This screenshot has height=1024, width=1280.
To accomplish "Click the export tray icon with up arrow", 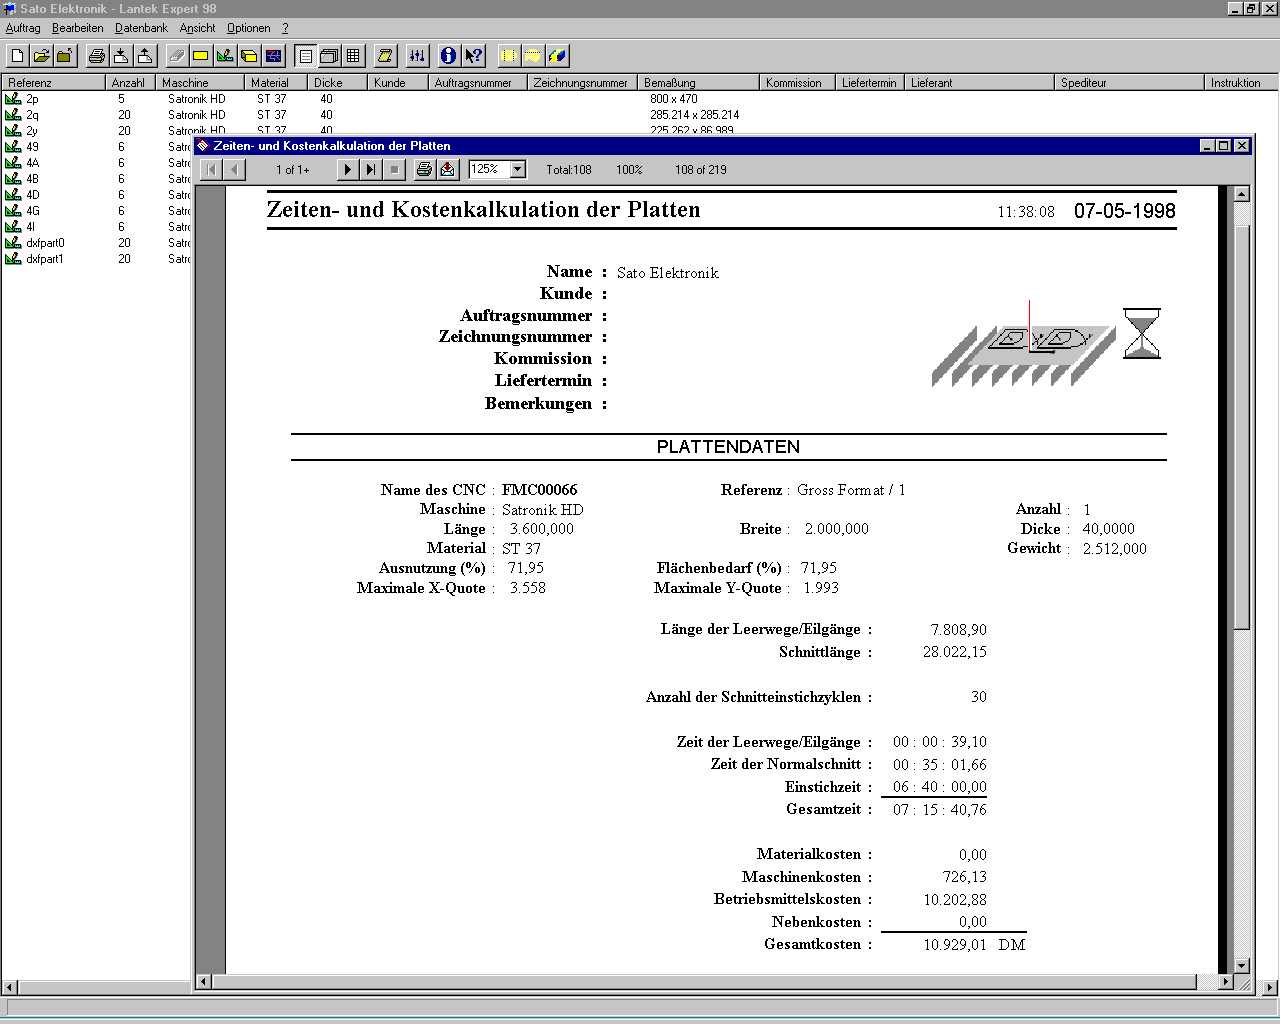I will click(x=144, y=56).
